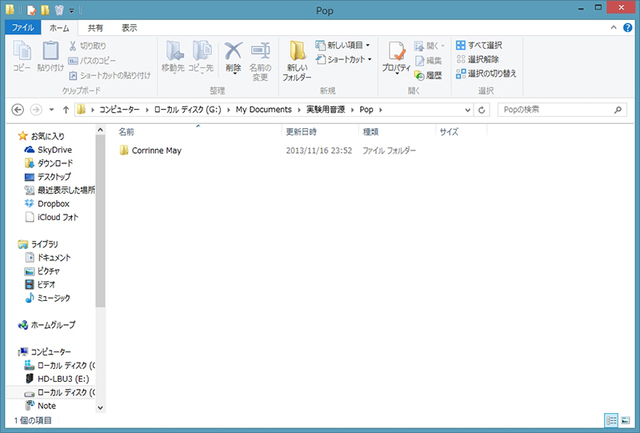Image resolution: width=640 pixels, height=433 pixels.
Task: Click navigation pane scrollbar up arrow
Action: [100, 130]
